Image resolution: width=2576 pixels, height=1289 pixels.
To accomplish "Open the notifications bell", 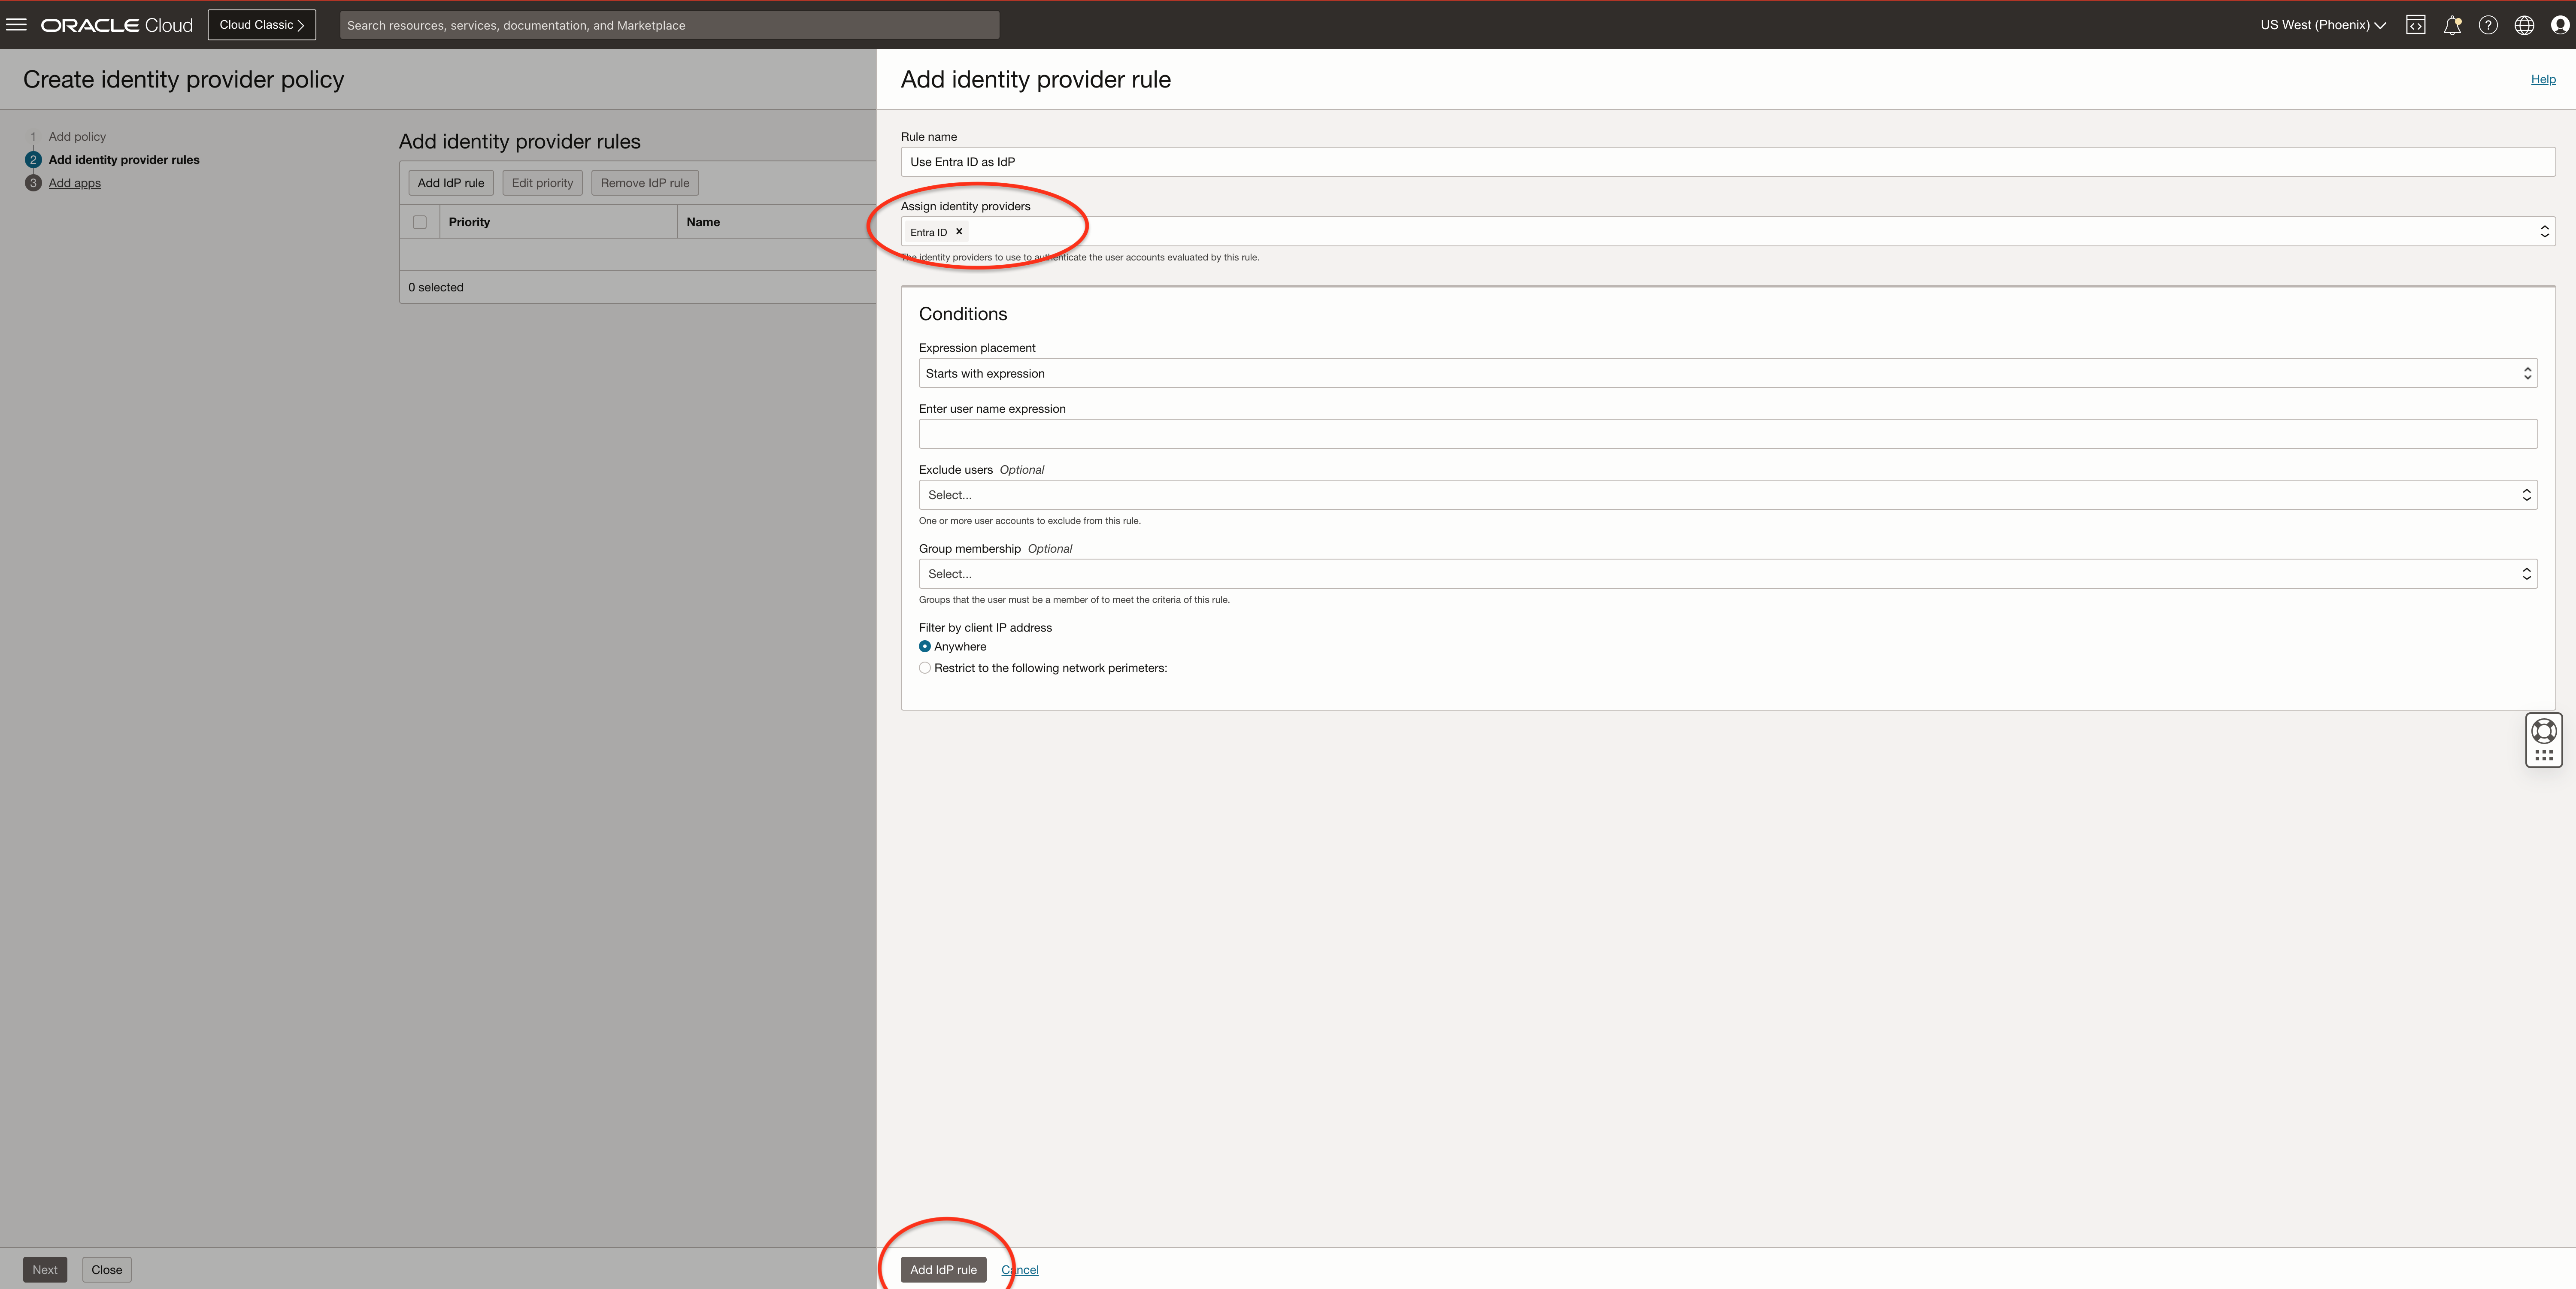I will 2451,25.
